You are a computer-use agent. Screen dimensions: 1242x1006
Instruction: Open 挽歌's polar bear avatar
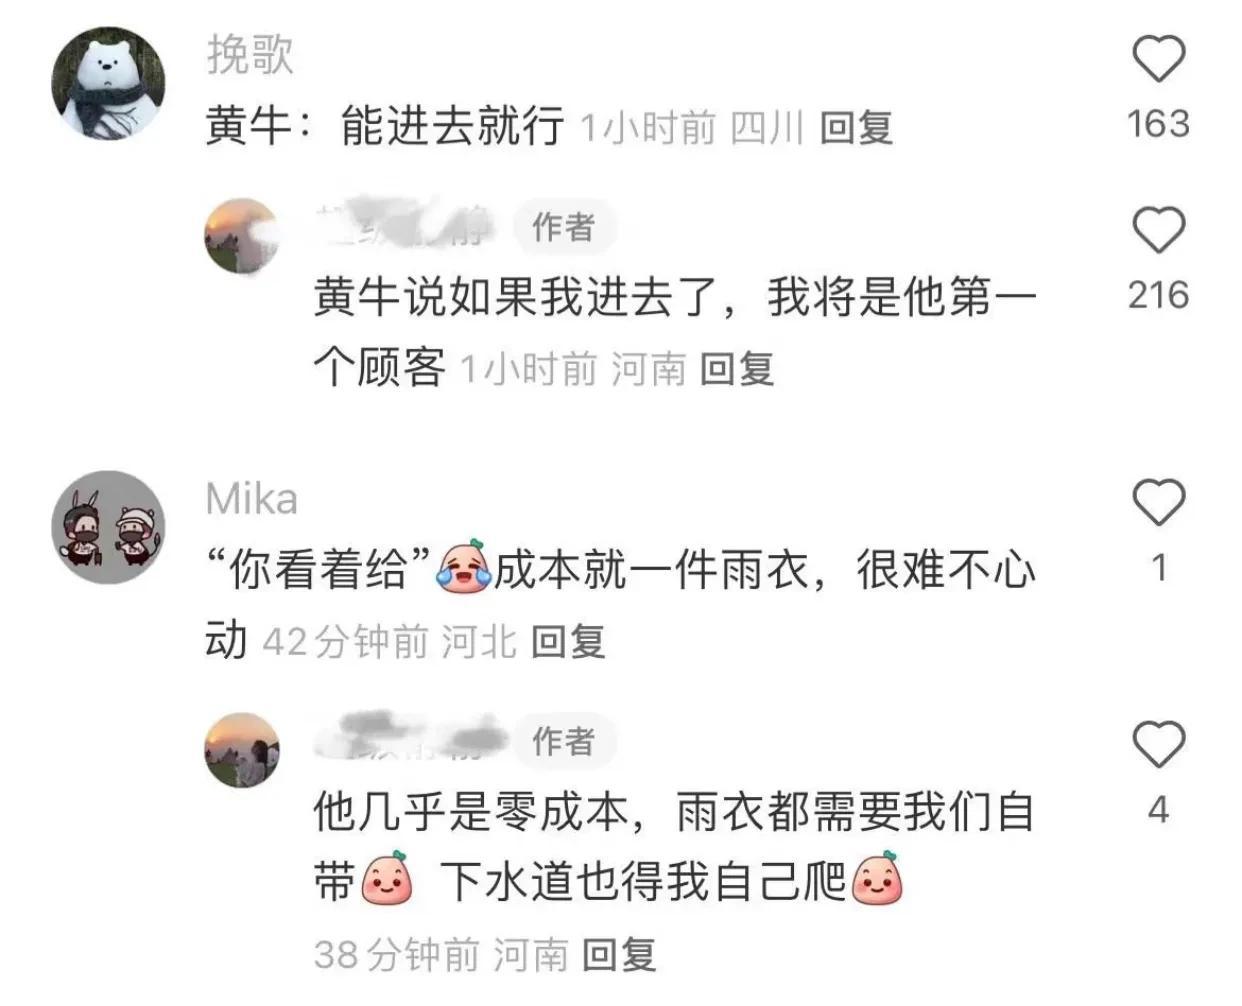[x=108, y=83]
